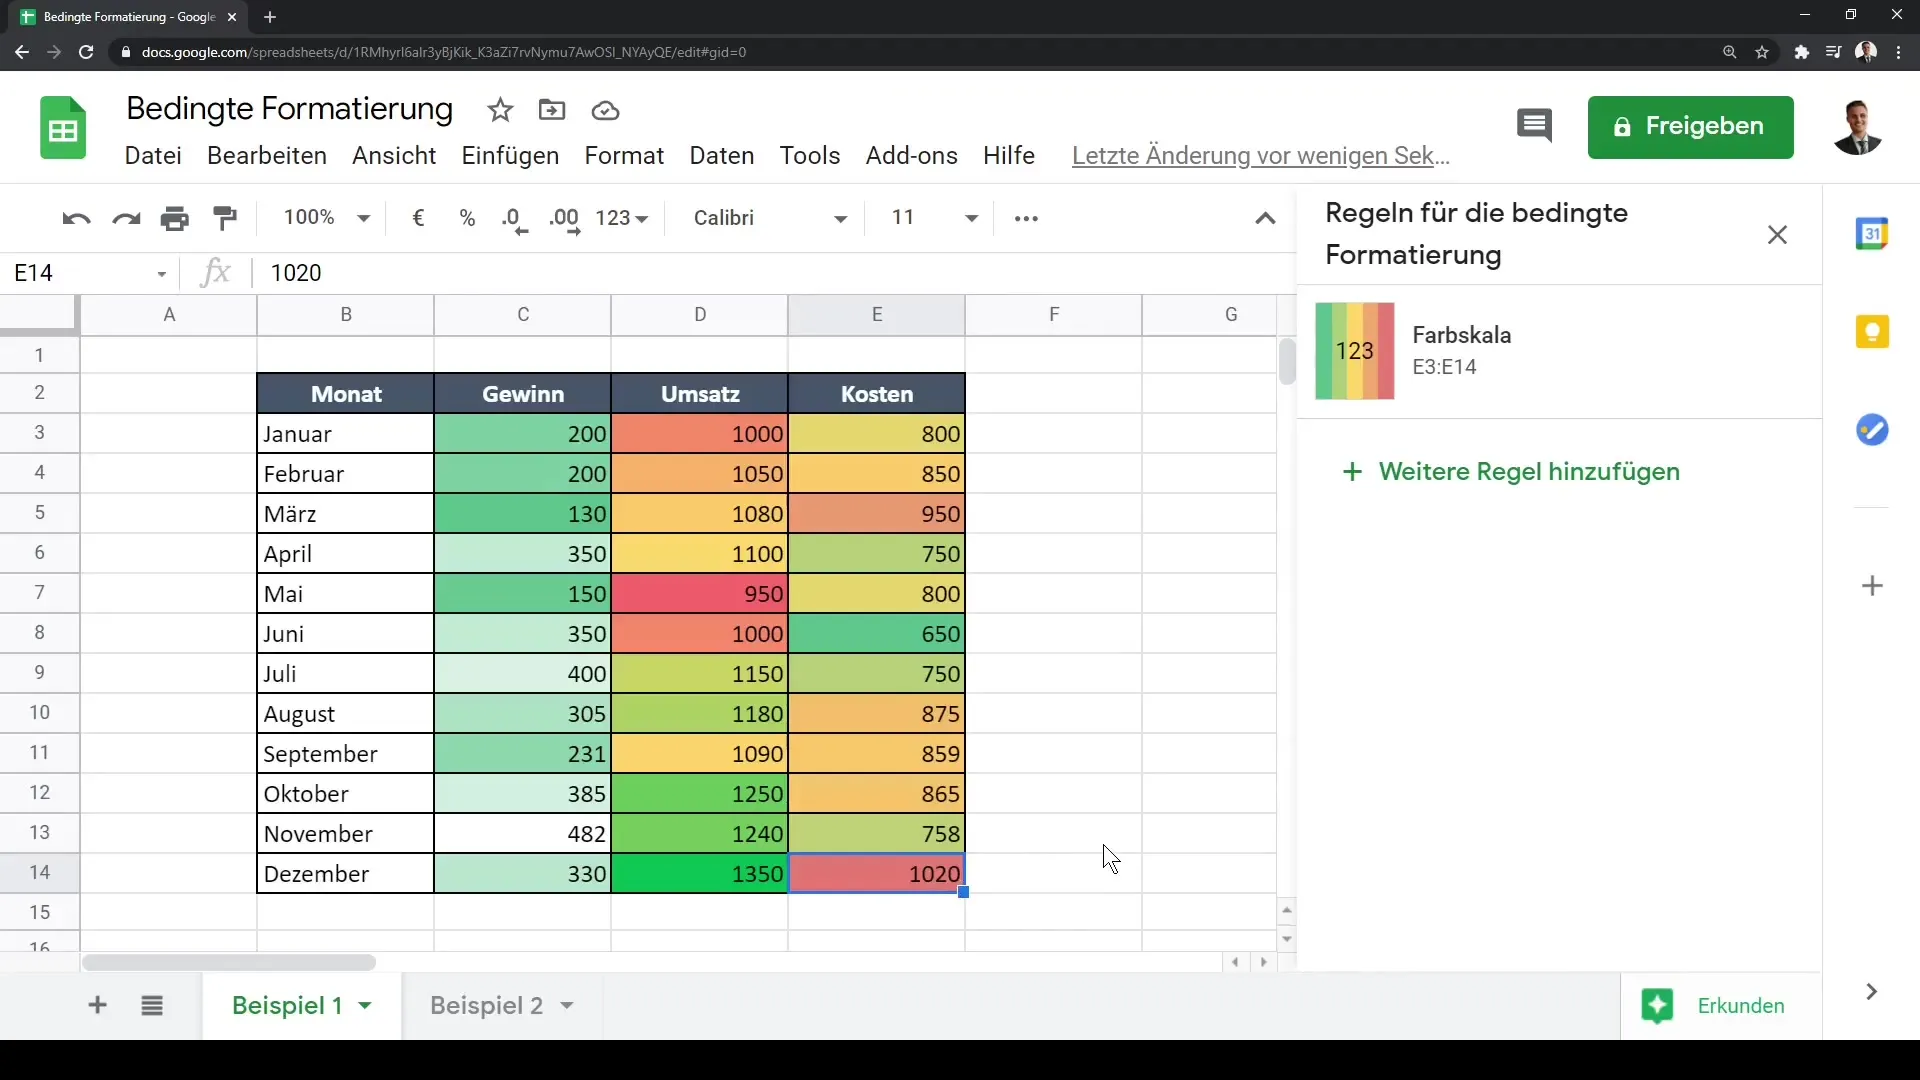Open the Beispiel 1 tab menu arrow
The image size is (1920, 1080).
click(x=365, y=1006)
